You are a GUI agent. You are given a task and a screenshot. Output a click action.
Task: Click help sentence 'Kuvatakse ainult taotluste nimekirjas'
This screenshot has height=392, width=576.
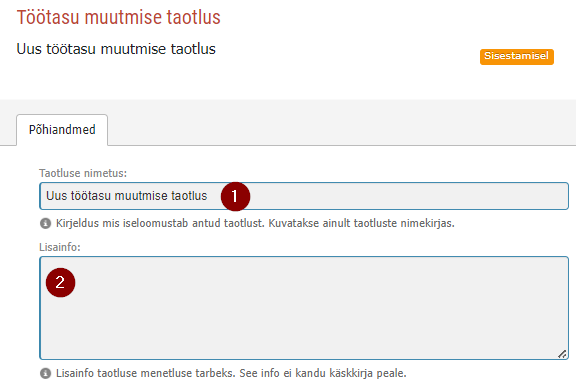coord(361,223)
